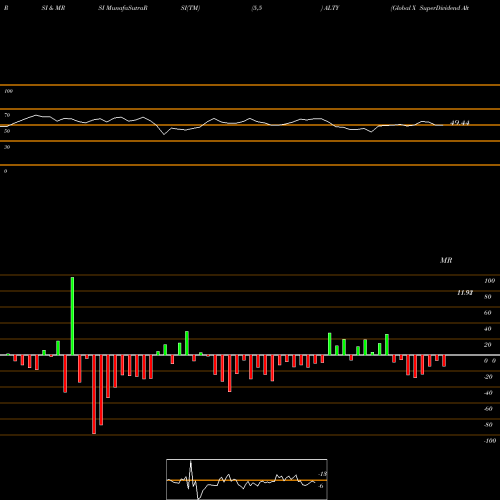Click the MR axis label -40

488,393
